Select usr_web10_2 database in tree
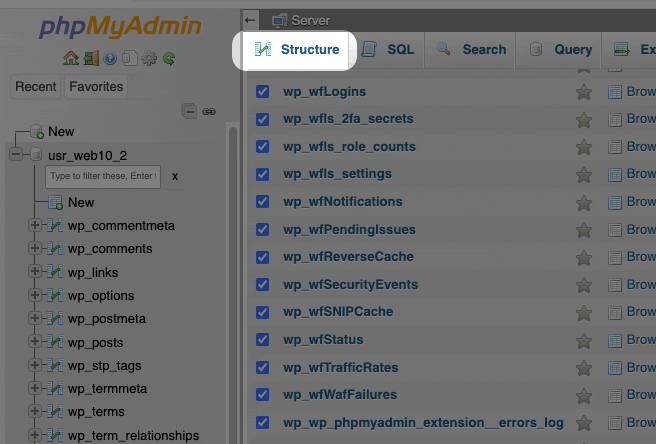This screenshot has height=444, width=656. coord(87,156)
